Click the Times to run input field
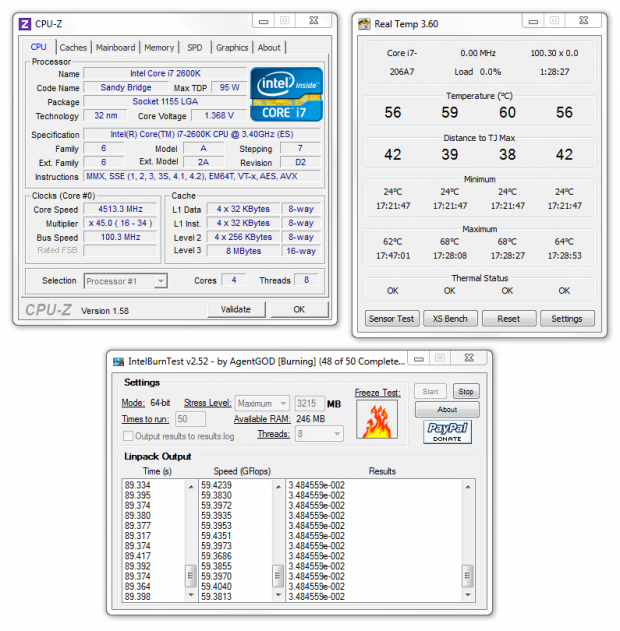The height and width of the screenshot is (631, 620). pos(190,419)
